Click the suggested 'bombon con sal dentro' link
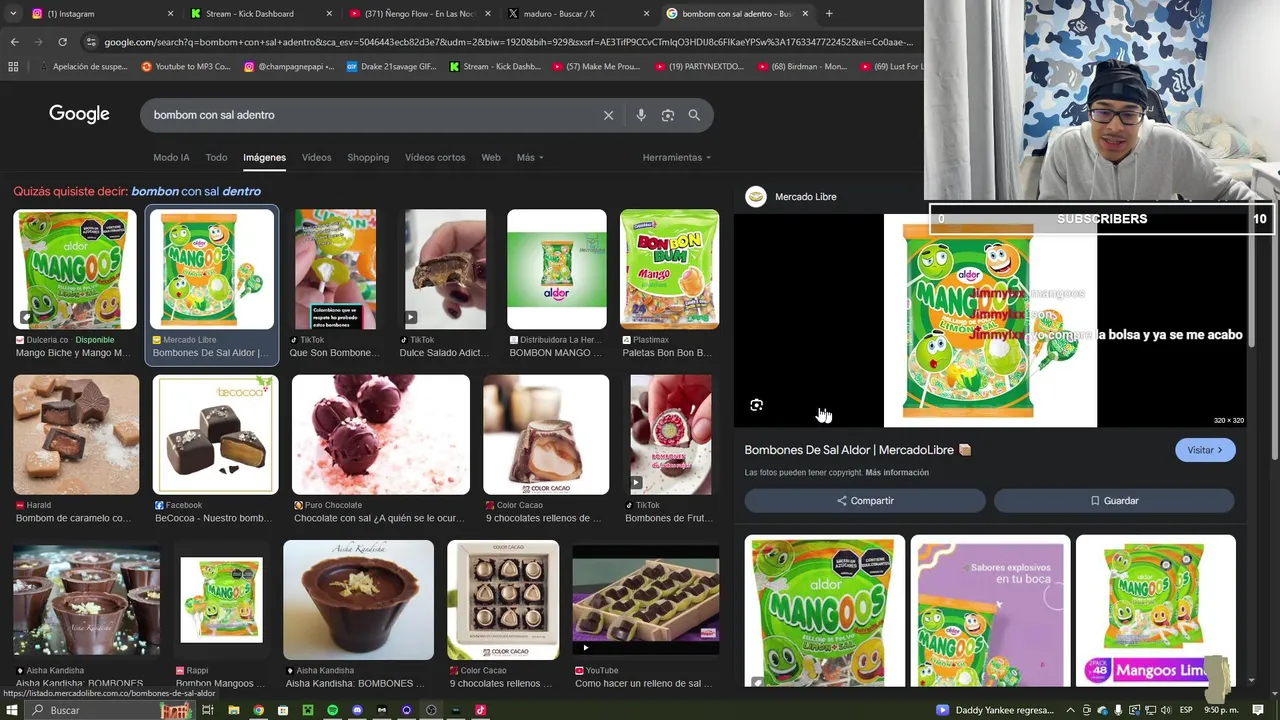1280x720 pixels. click(x=196, y=191)
